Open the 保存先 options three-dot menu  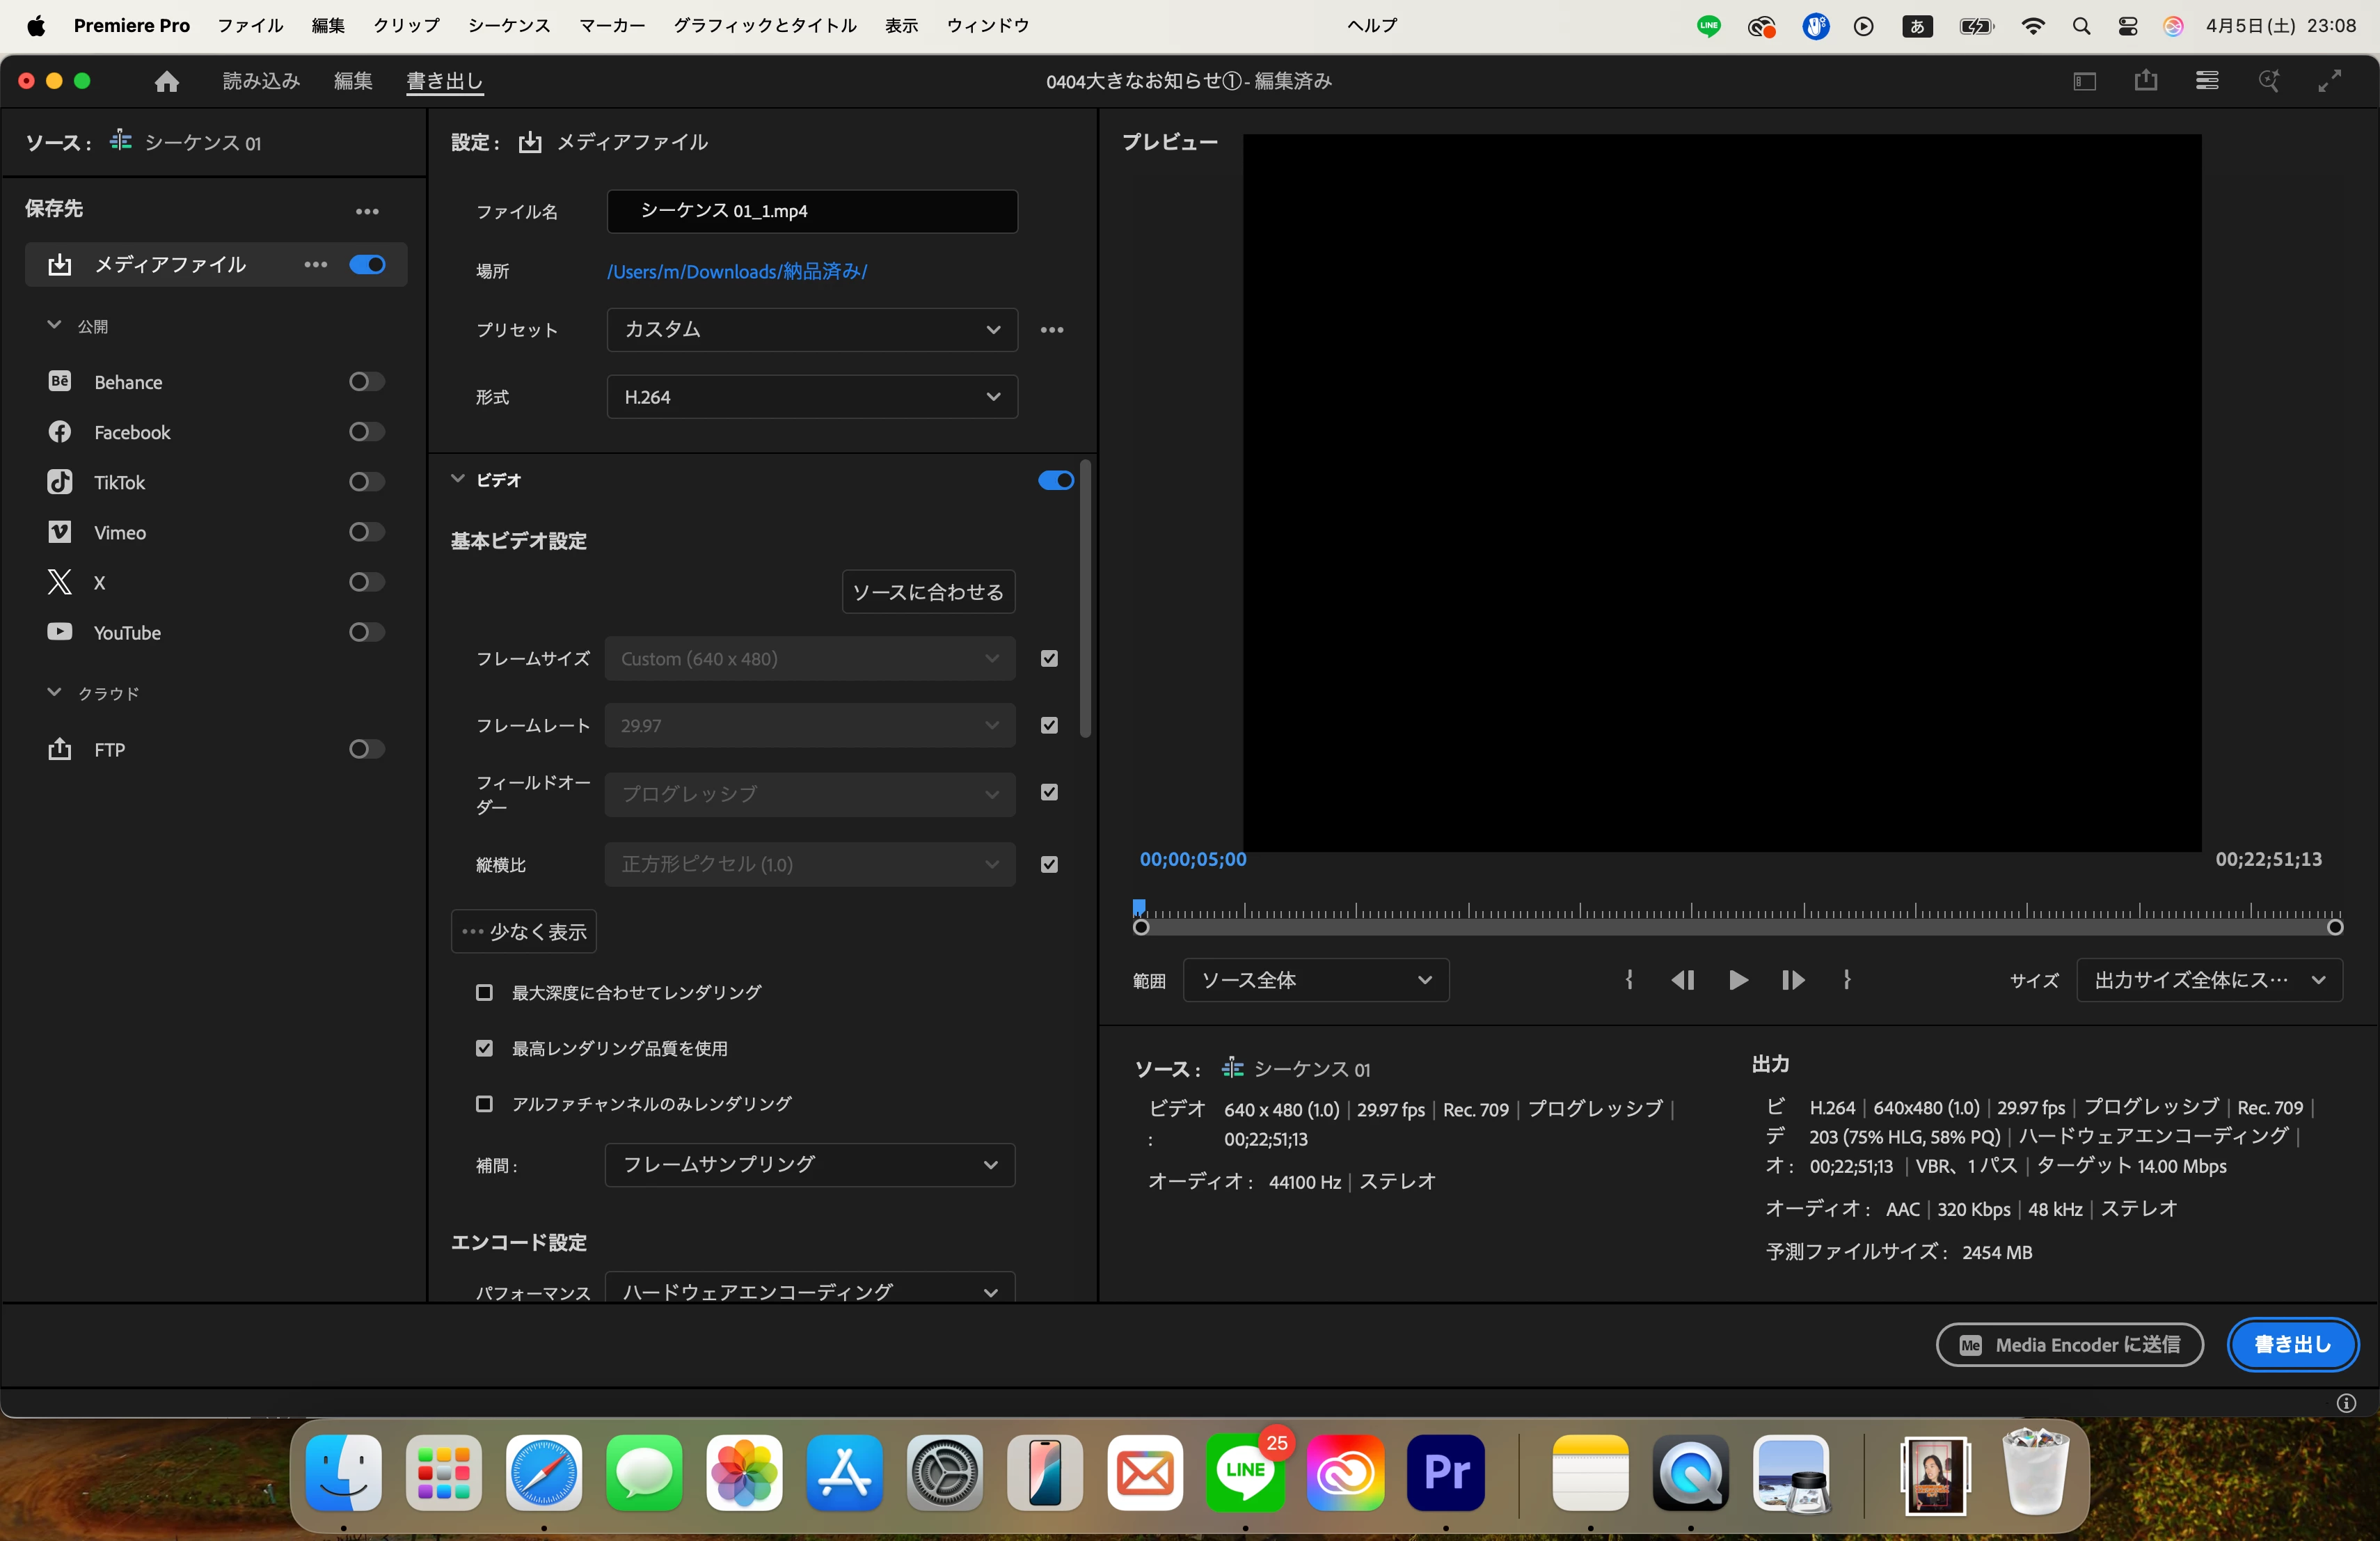click(x=367, y=211)
